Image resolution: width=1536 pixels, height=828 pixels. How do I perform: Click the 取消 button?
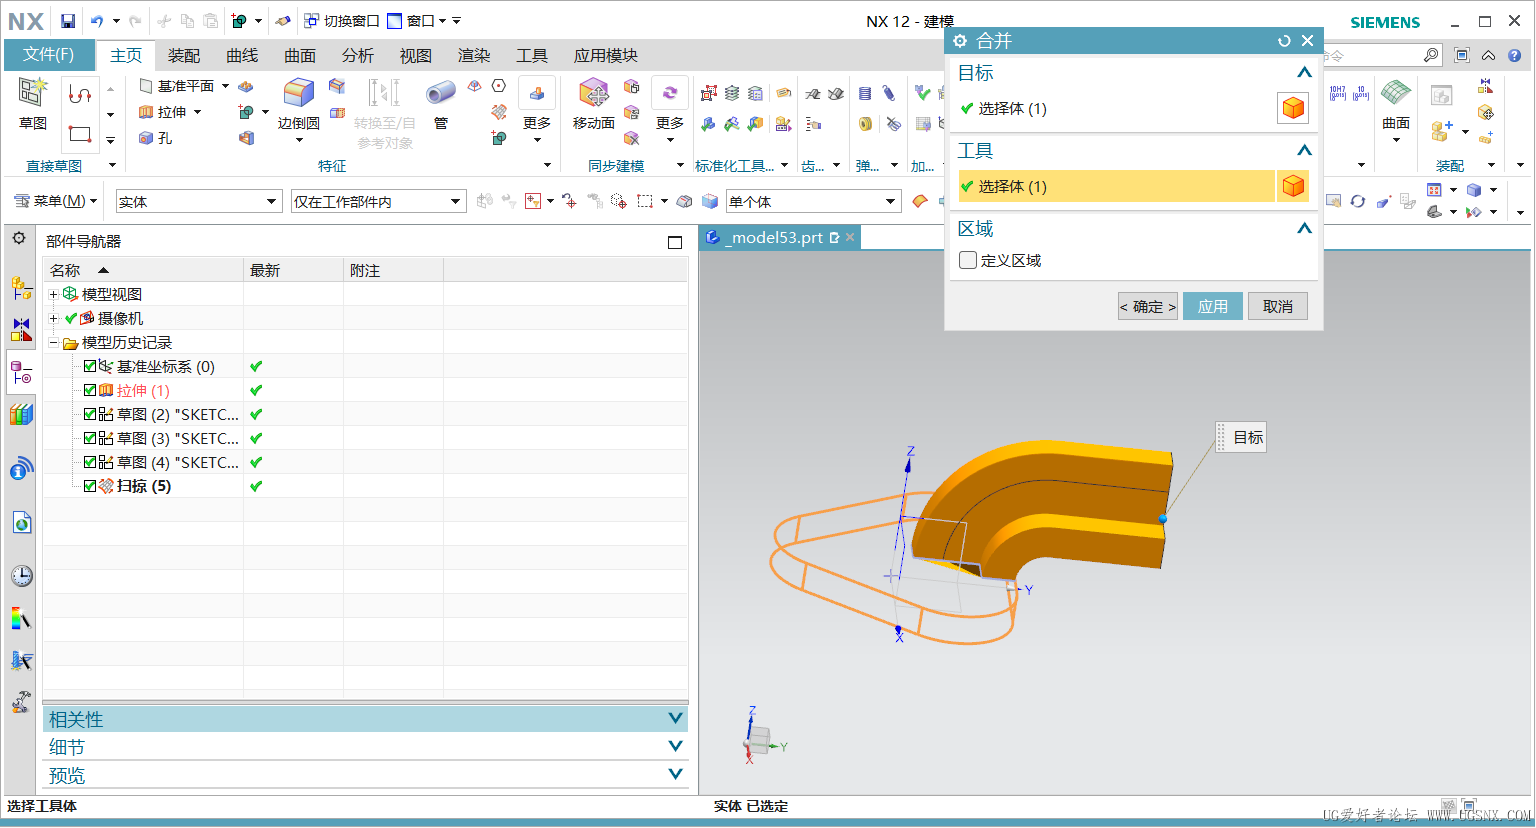(x=1277, y=307)
